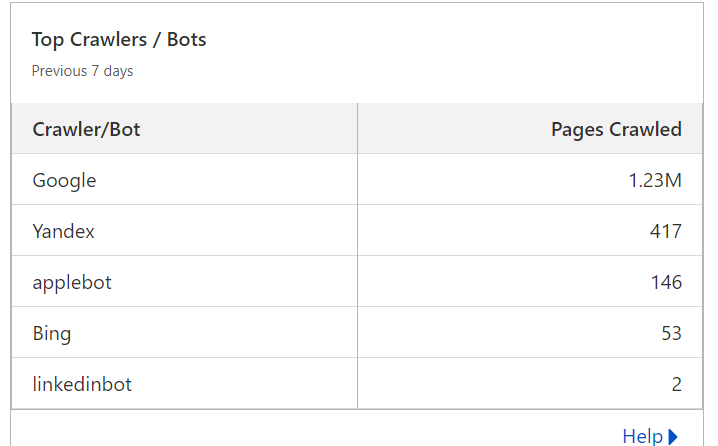
Task: Click the Top Crawlers / Bots heading
Action: (x=119, y=40)
